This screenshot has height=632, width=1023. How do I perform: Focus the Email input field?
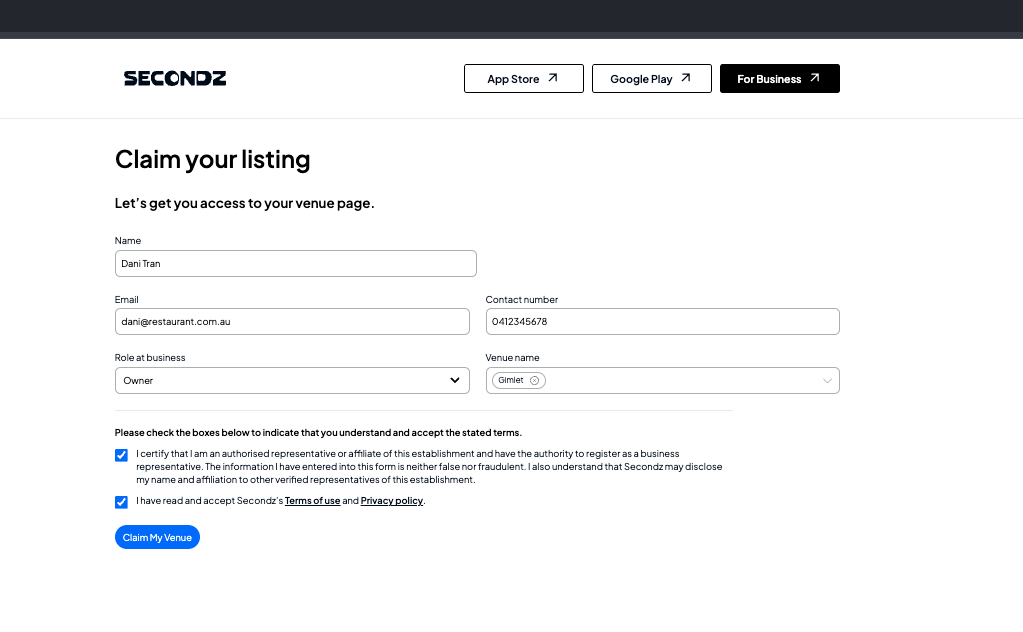tap(292, 322)
